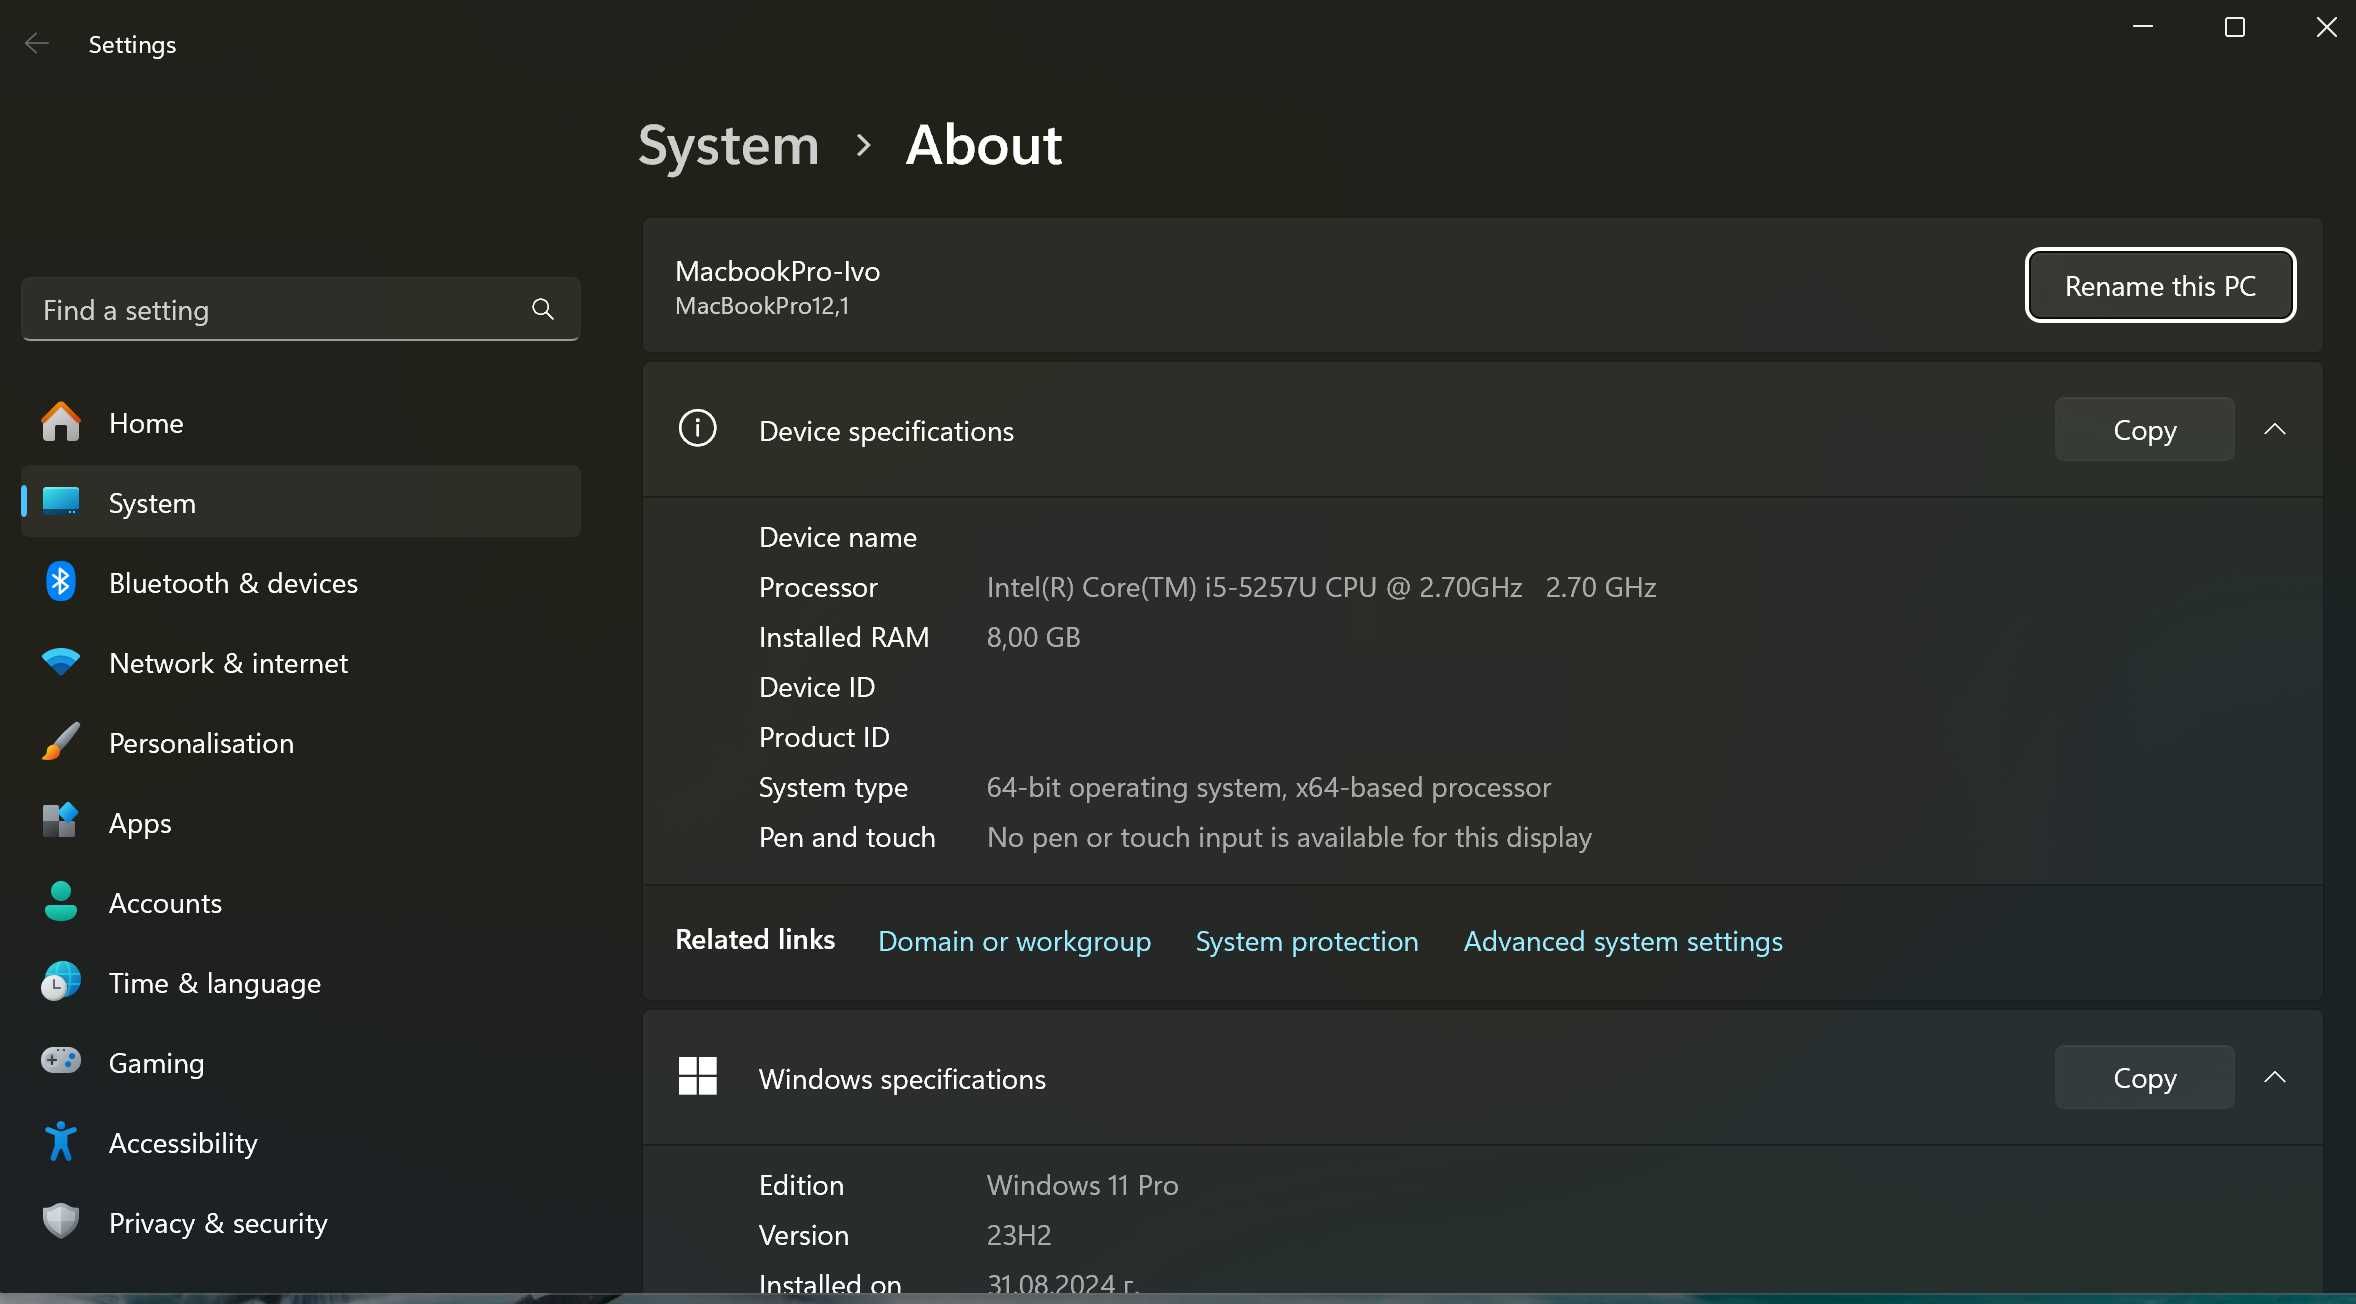Click the MacbookPro-Ivo PC name
The image size is (2356, 1304).
tap(777, 271)
